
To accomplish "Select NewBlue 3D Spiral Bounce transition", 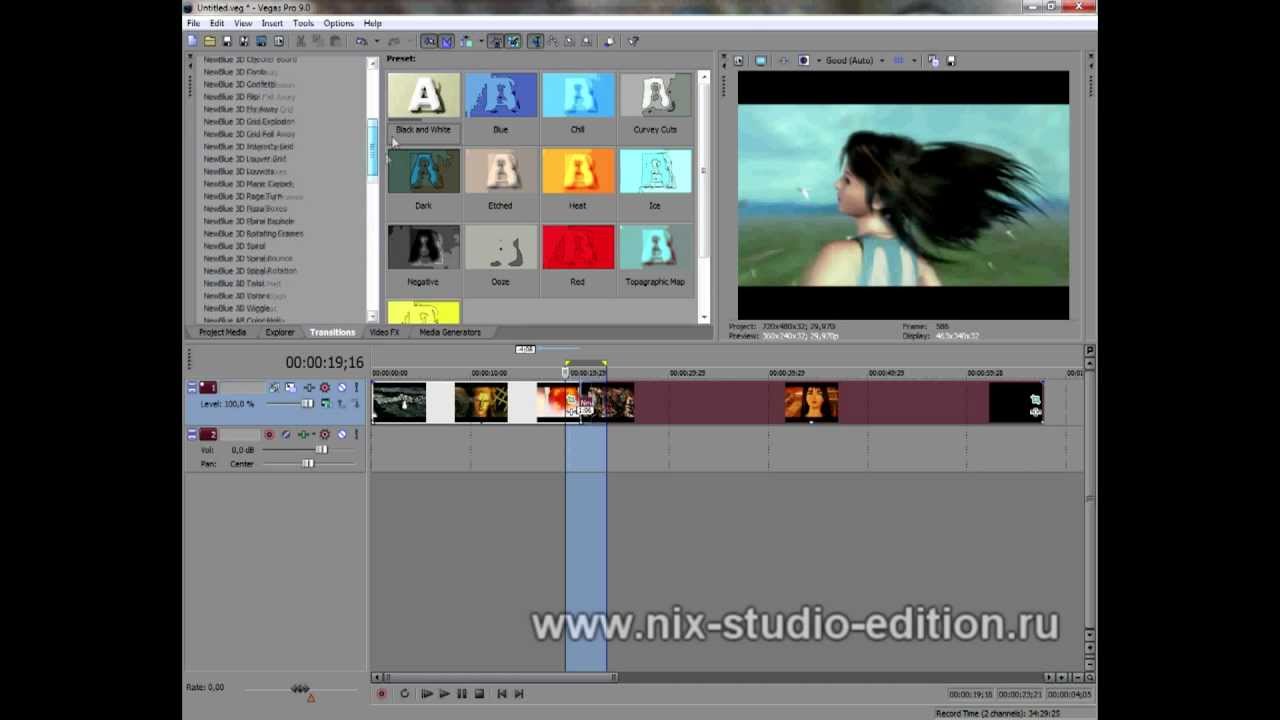I will coord(248,259).
